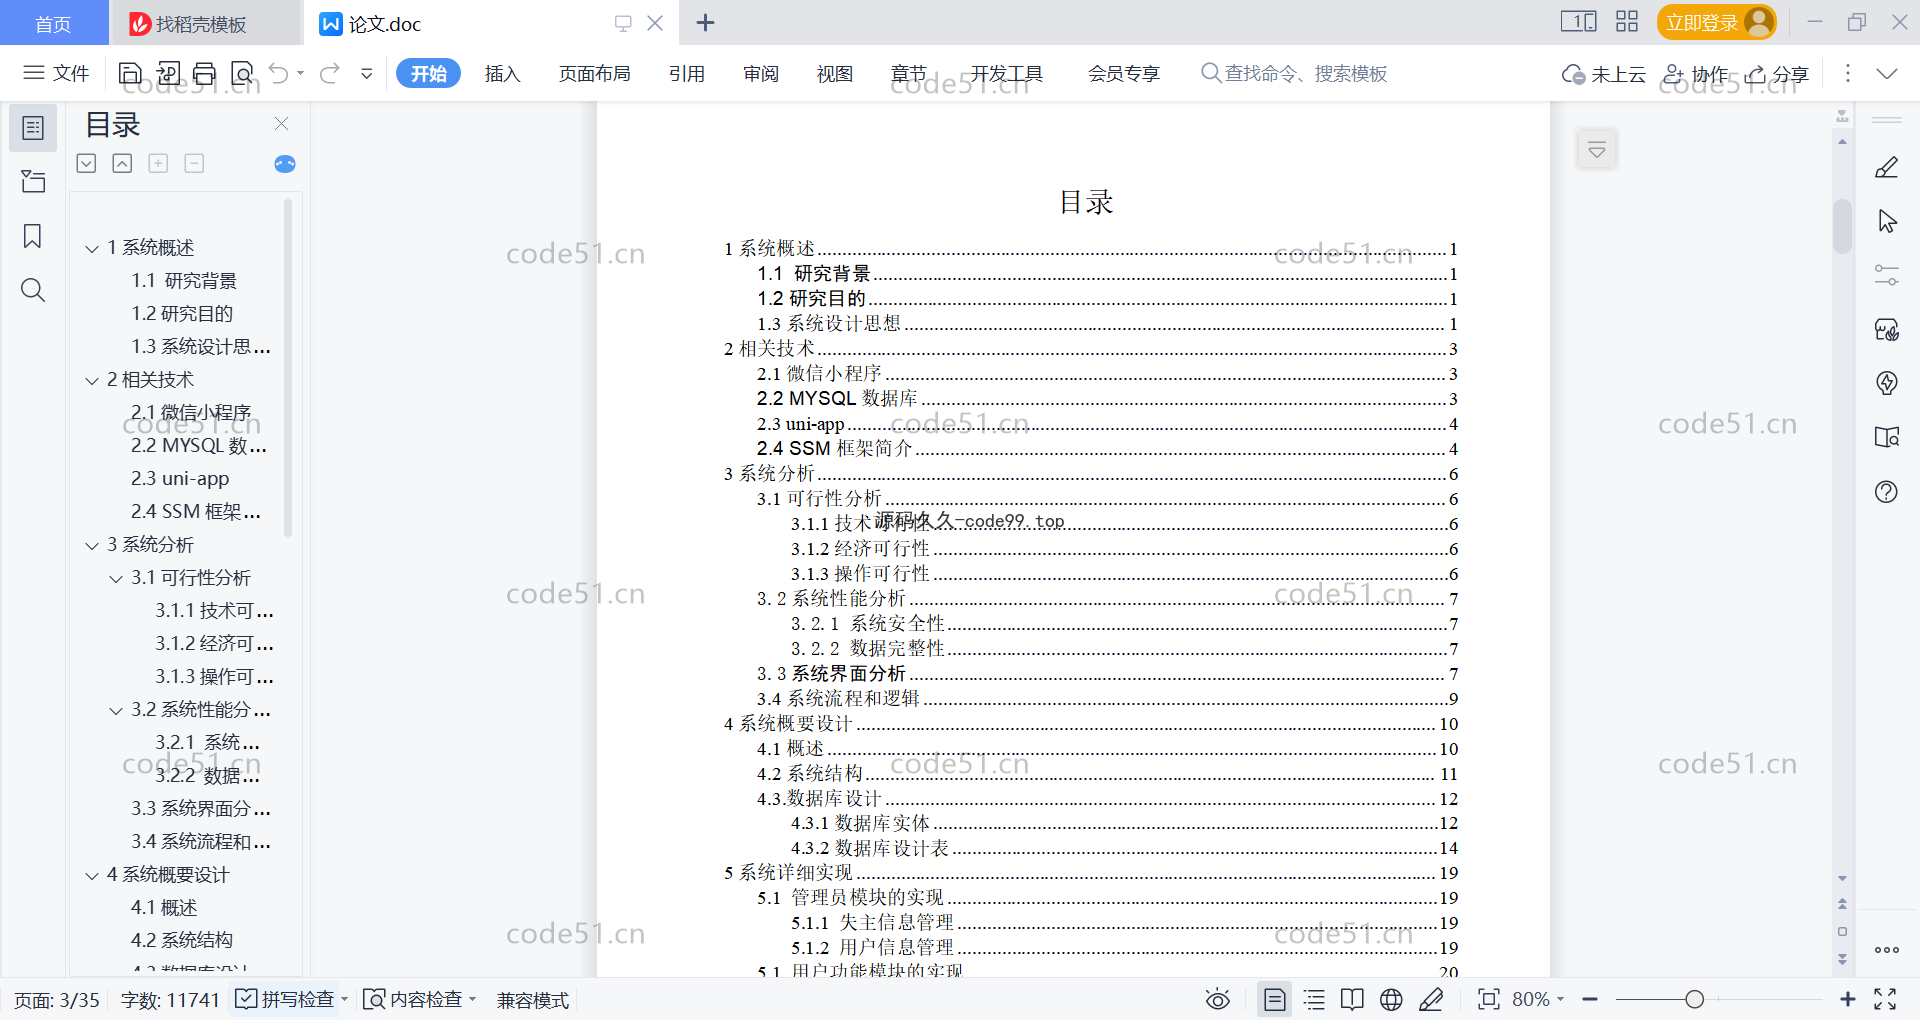The width and height of the screenshot is (1920, 1020).
Task: Open the bookmark pane in the left sidebar
Action: click(x=33, y=236)
